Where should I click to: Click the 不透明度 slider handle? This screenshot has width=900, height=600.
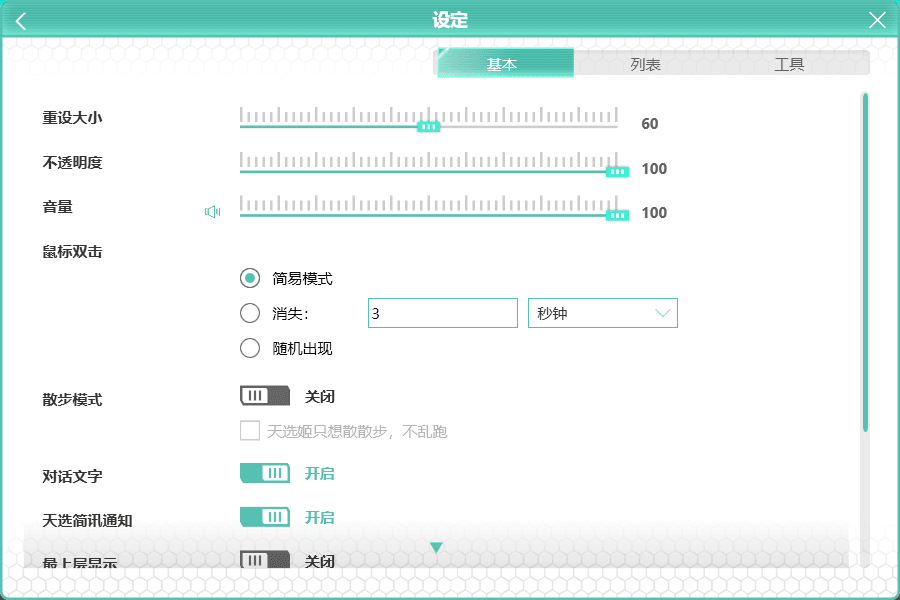[618, 172]
